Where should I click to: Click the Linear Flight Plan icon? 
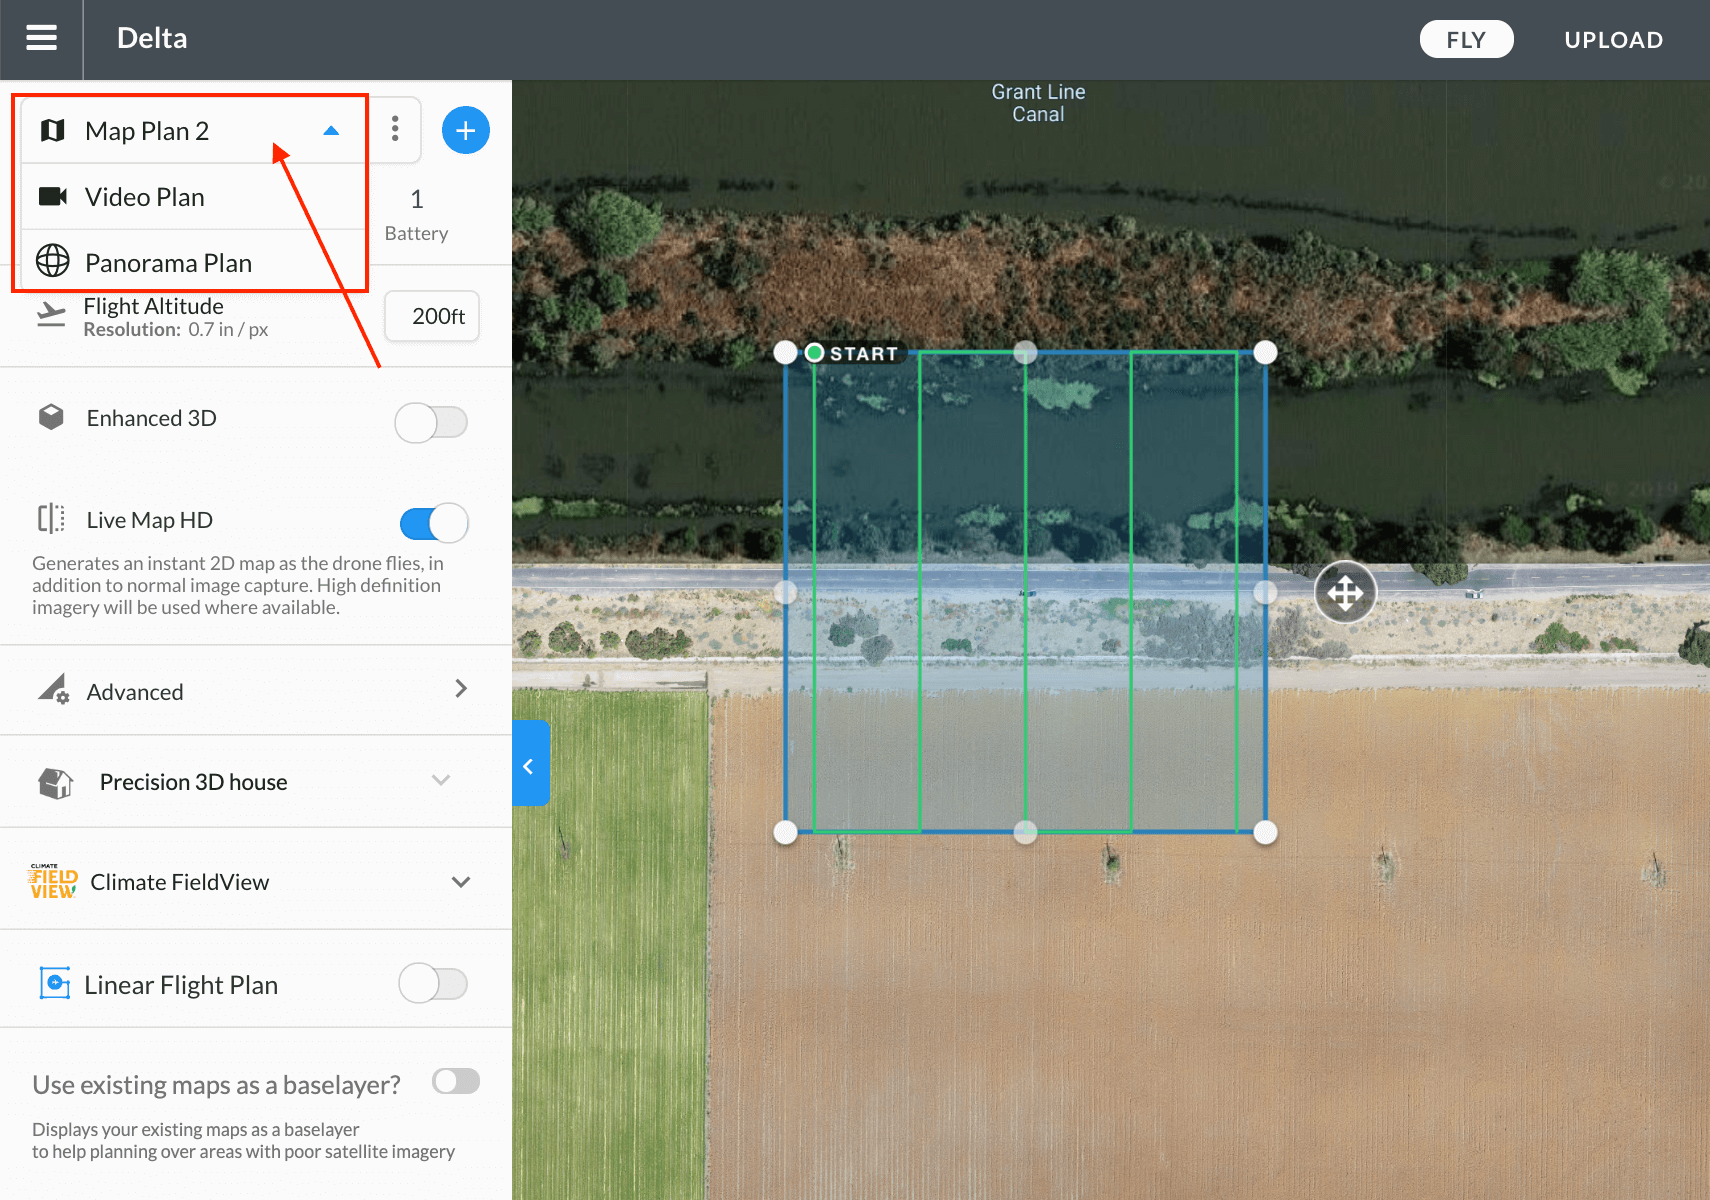[55, 983]
